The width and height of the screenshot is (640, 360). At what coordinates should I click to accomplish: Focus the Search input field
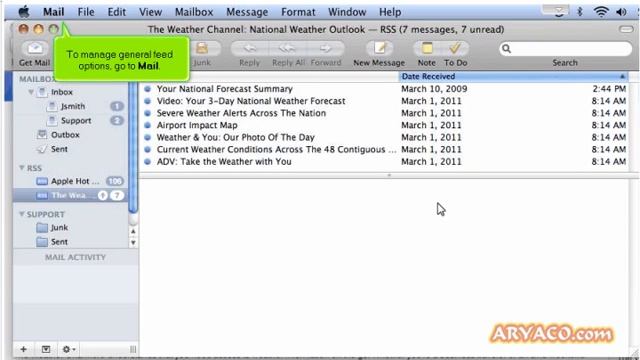pos(565,49)
